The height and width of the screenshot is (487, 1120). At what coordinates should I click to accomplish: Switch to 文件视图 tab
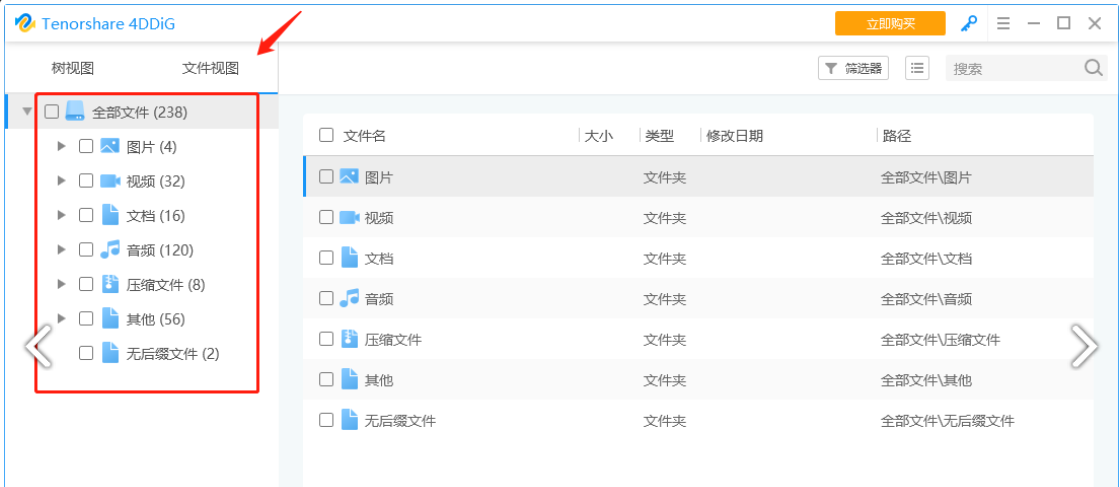coord(210,69)
